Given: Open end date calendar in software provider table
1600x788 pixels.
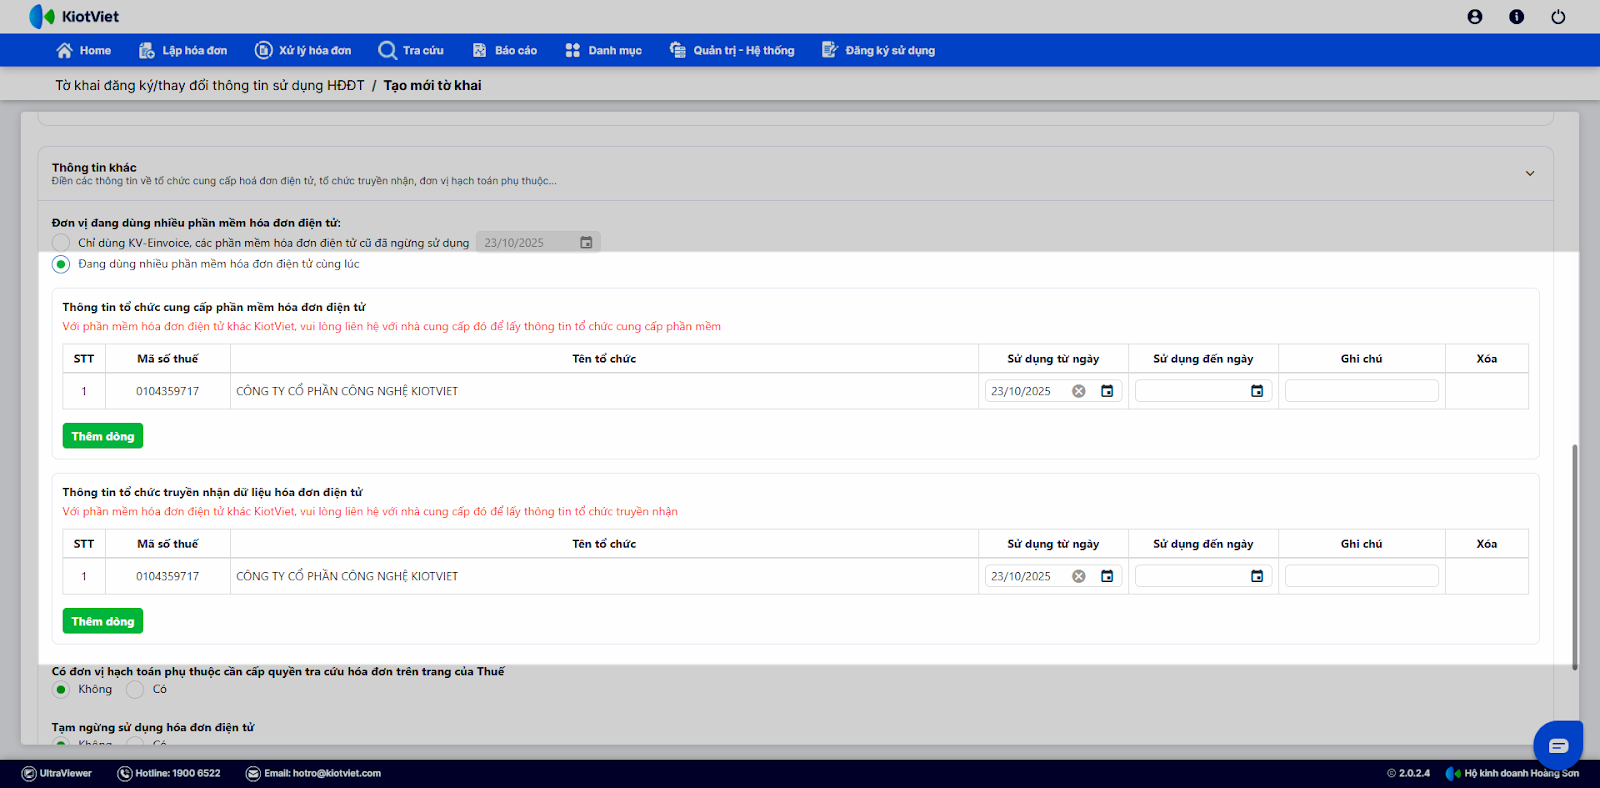Looking at the screenshot, I should click(x=1257, y=391).
